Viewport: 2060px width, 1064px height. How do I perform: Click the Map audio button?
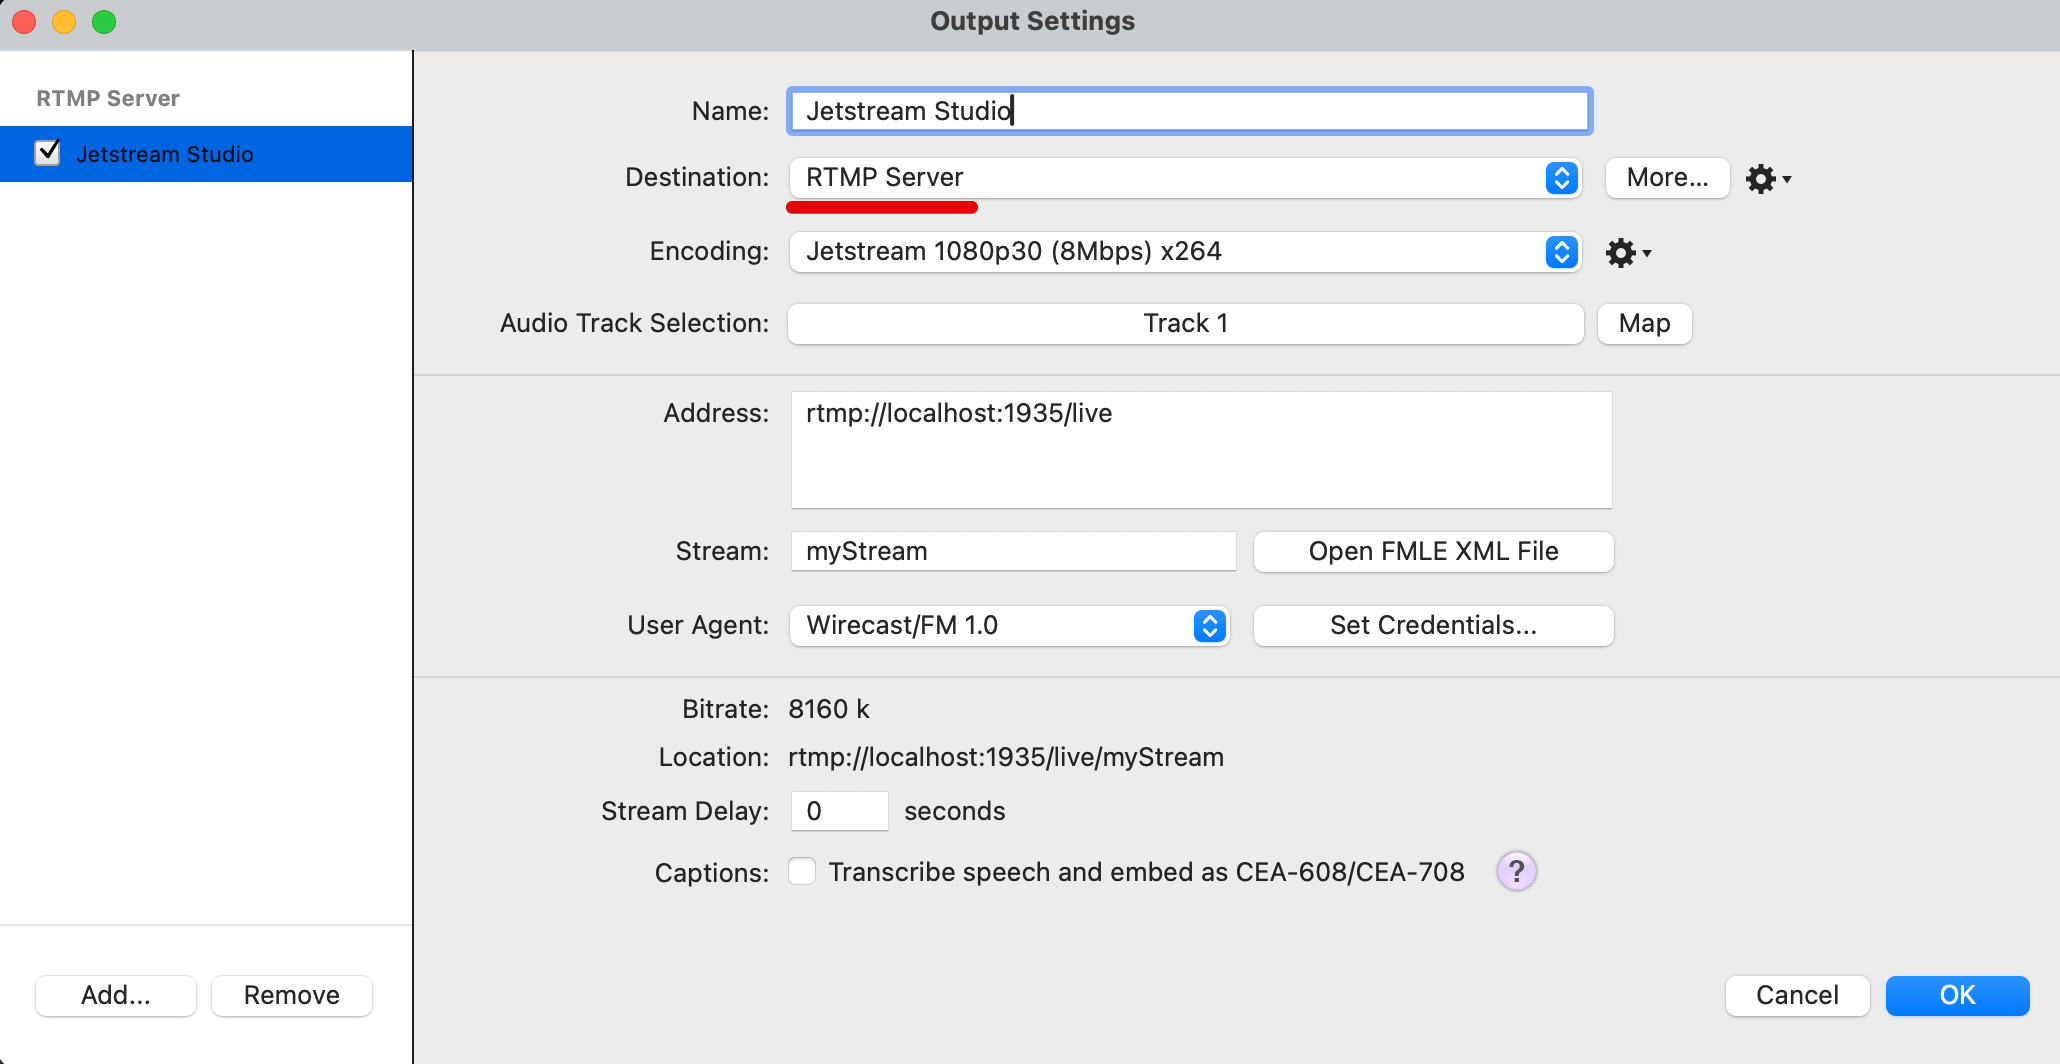pyautogui.click(x=1644, y=324)
